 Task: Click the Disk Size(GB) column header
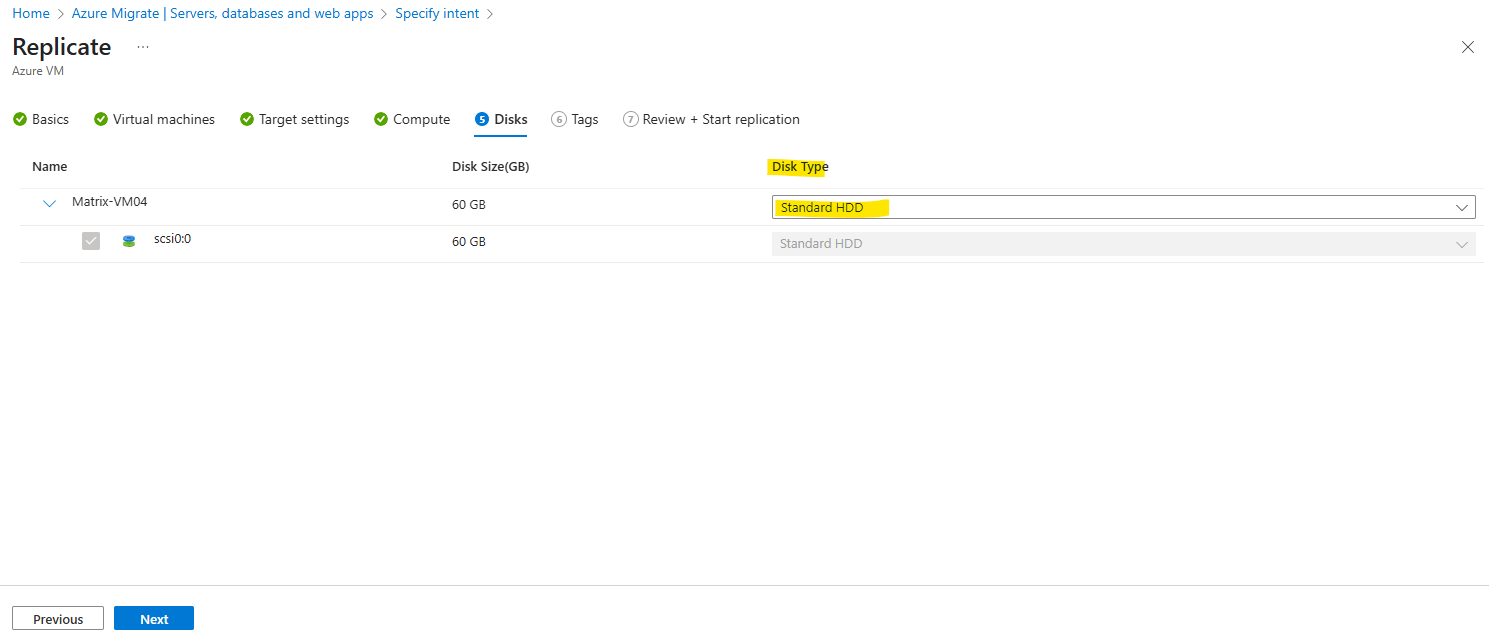click(491, 167)
